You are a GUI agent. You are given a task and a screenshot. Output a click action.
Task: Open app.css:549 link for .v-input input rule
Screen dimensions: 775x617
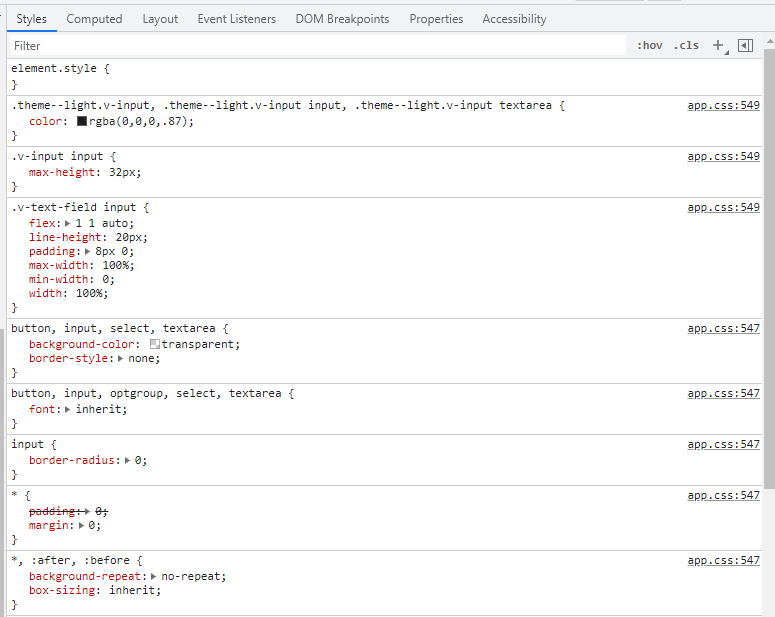tap(723, 156)
